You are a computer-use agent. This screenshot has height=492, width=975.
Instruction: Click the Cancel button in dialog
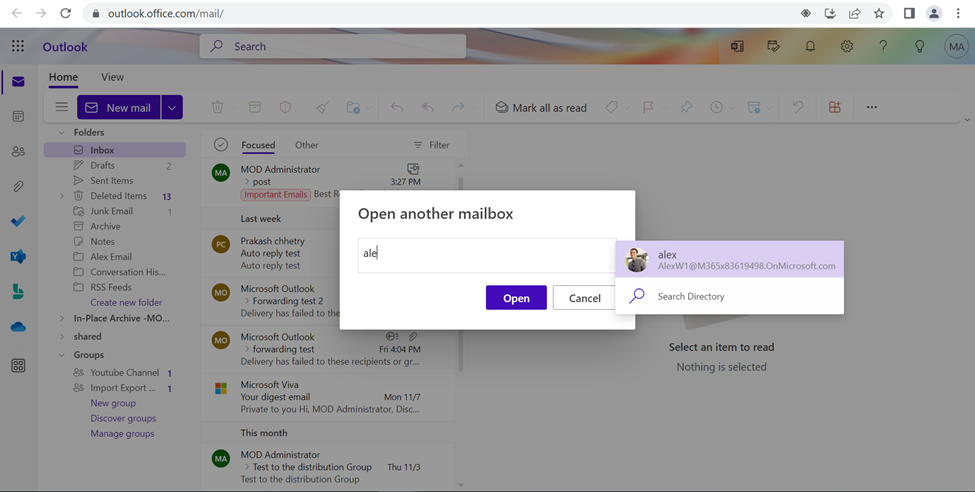[x=585, y=298]
